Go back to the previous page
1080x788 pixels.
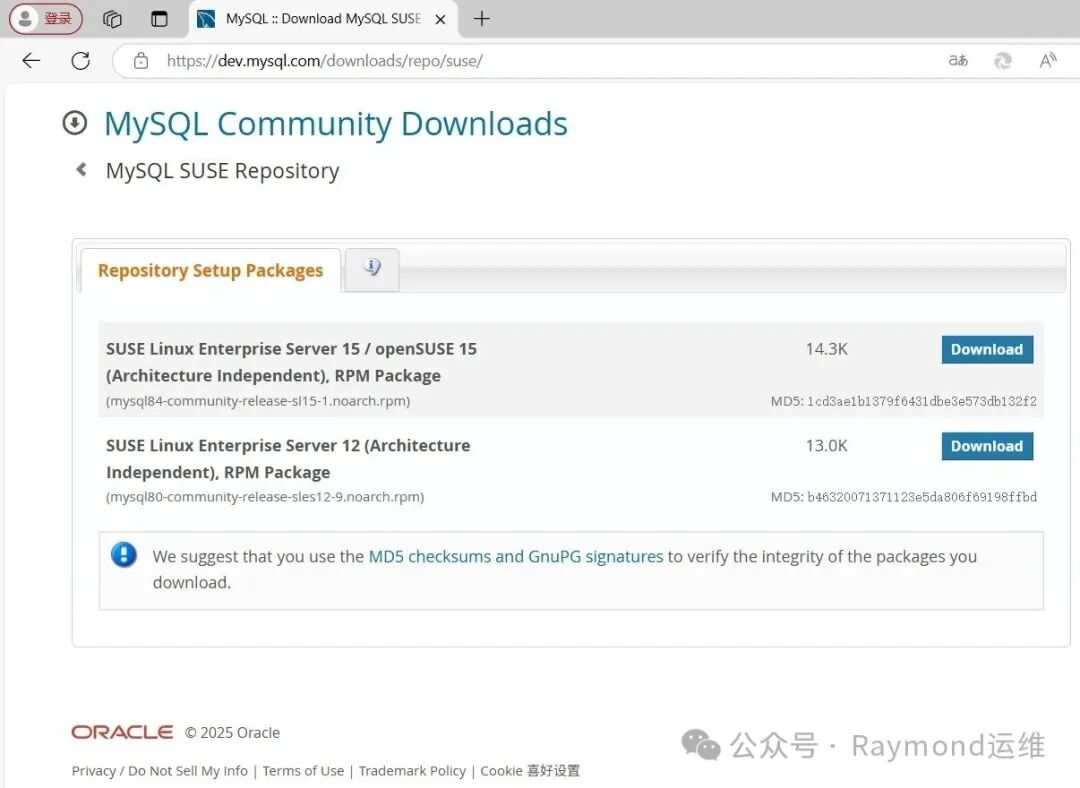point(31,61)
